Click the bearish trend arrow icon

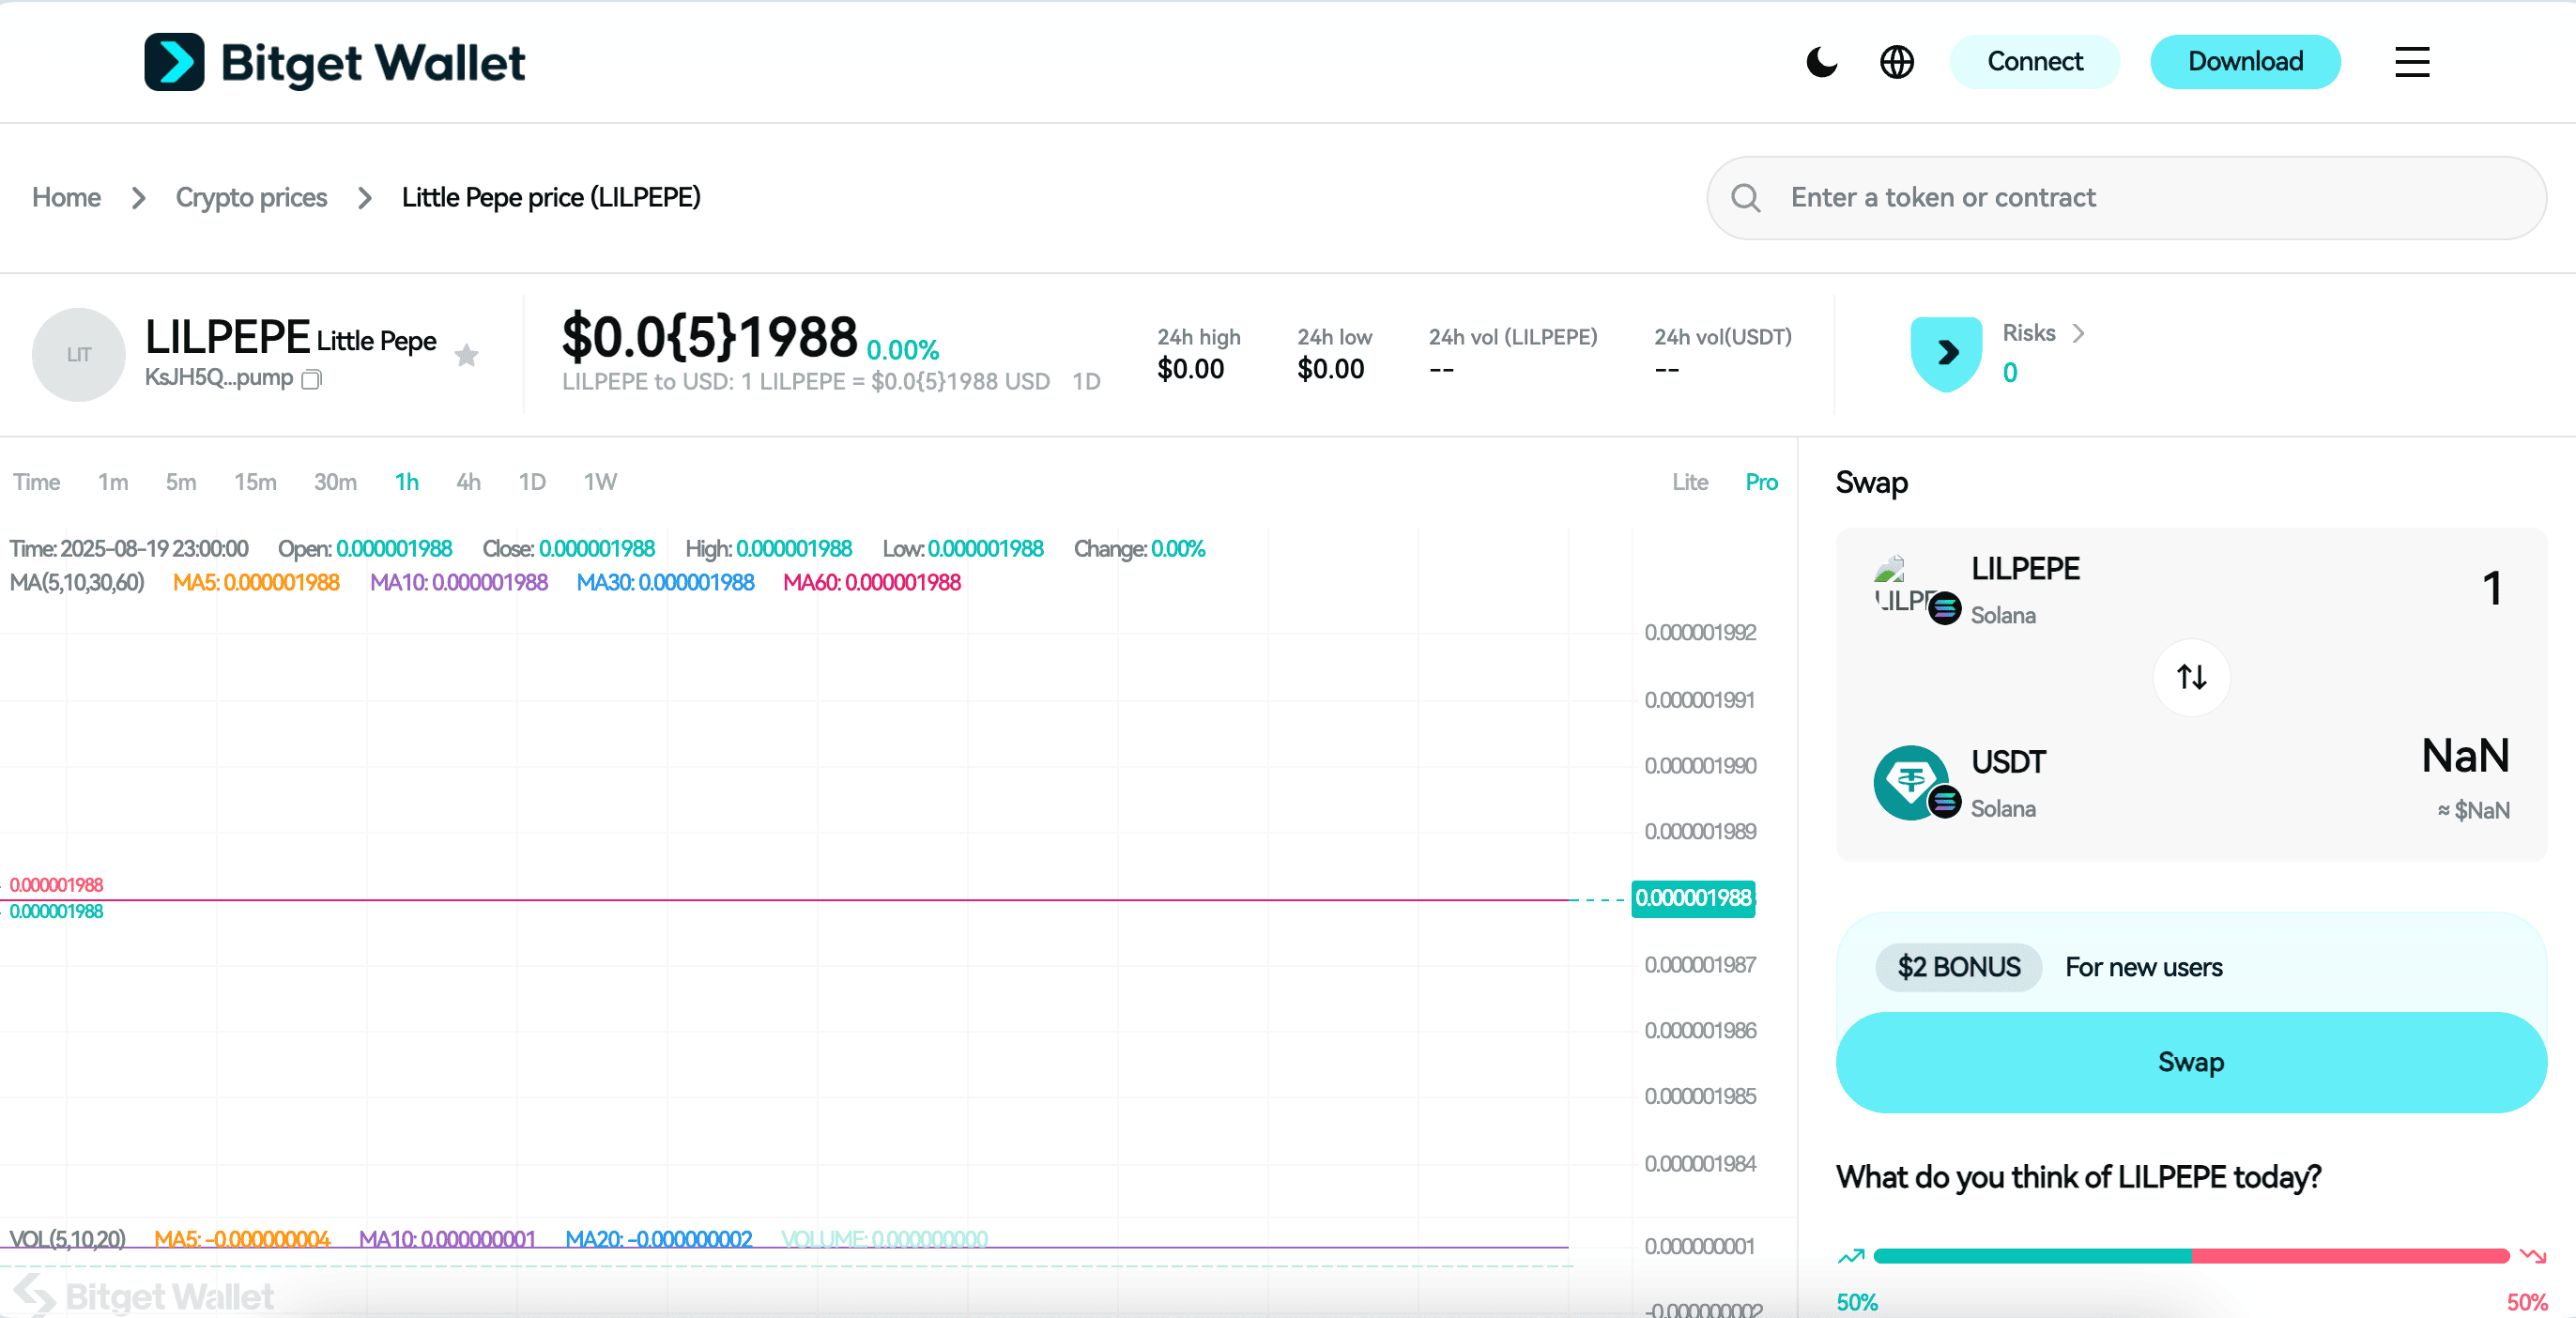2532,1256
